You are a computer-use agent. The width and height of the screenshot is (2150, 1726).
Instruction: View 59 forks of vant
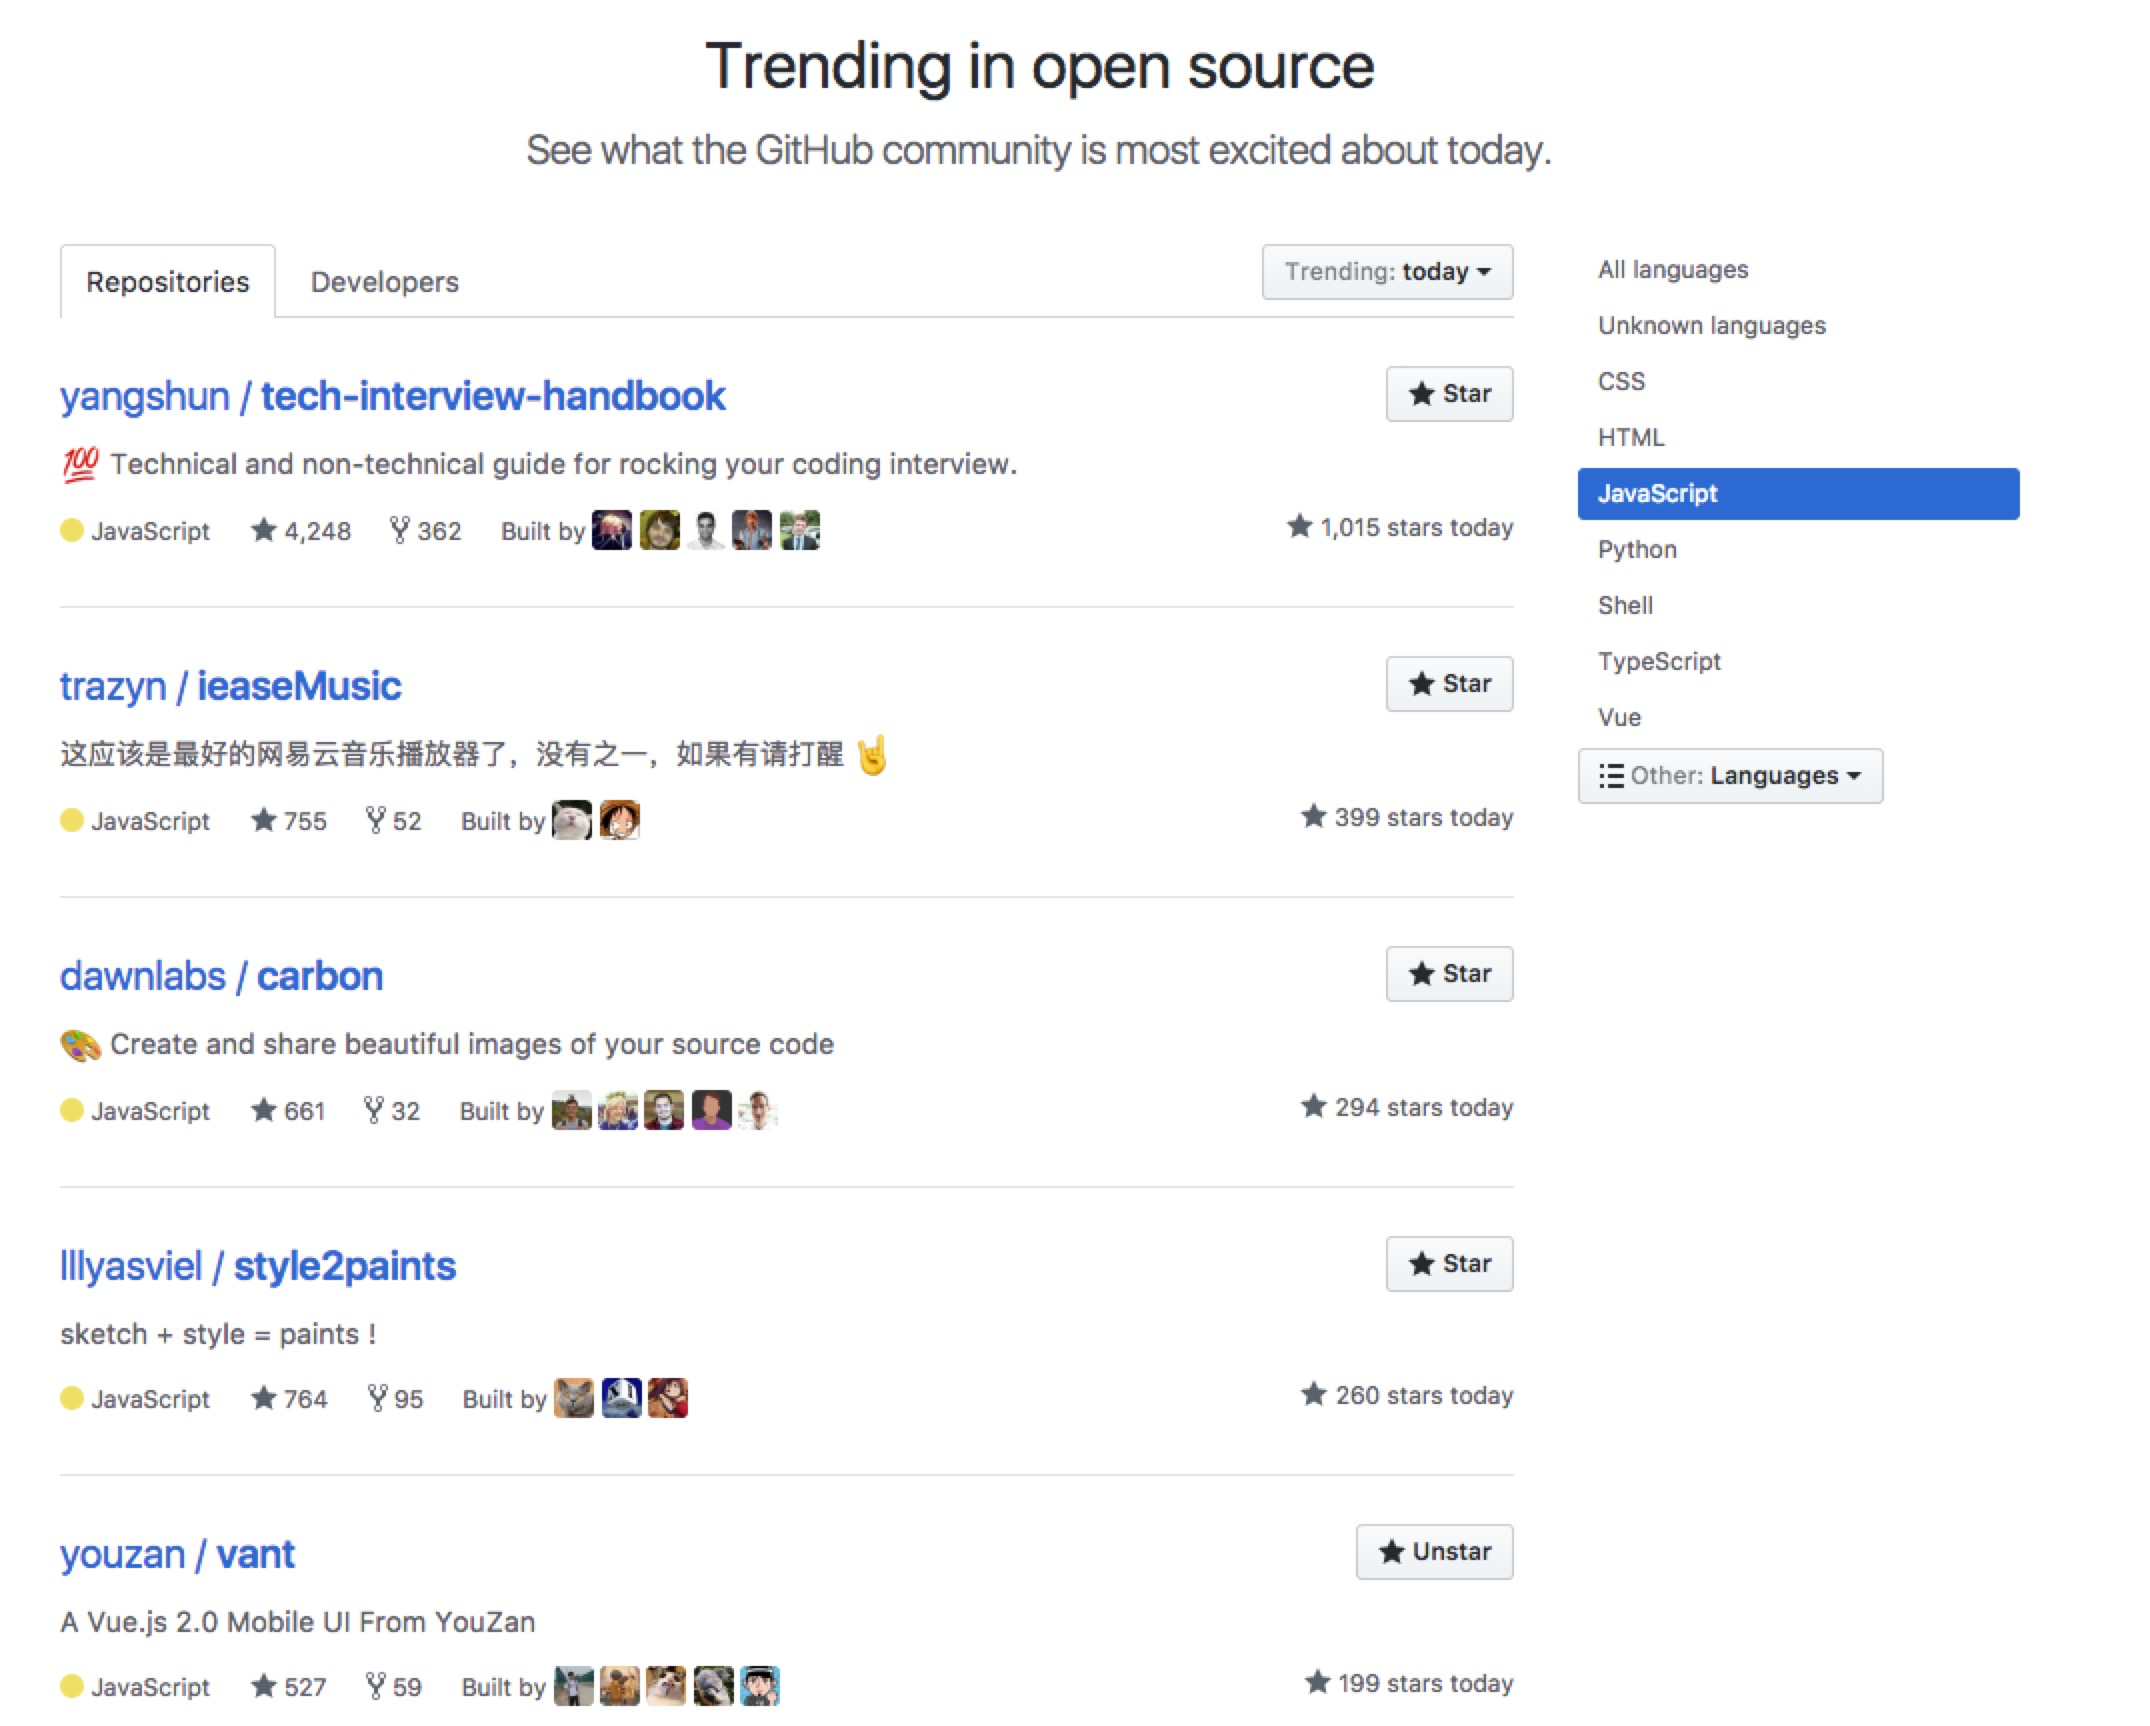click(393, 1687)
